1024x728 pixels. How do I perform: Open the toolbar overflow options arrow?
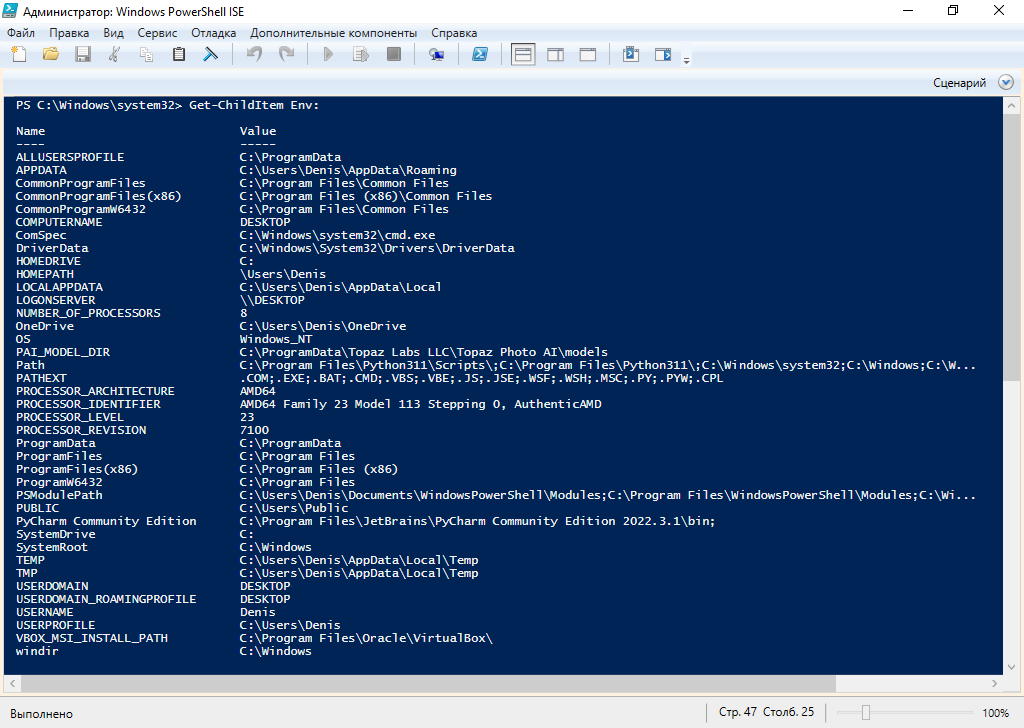686,60
